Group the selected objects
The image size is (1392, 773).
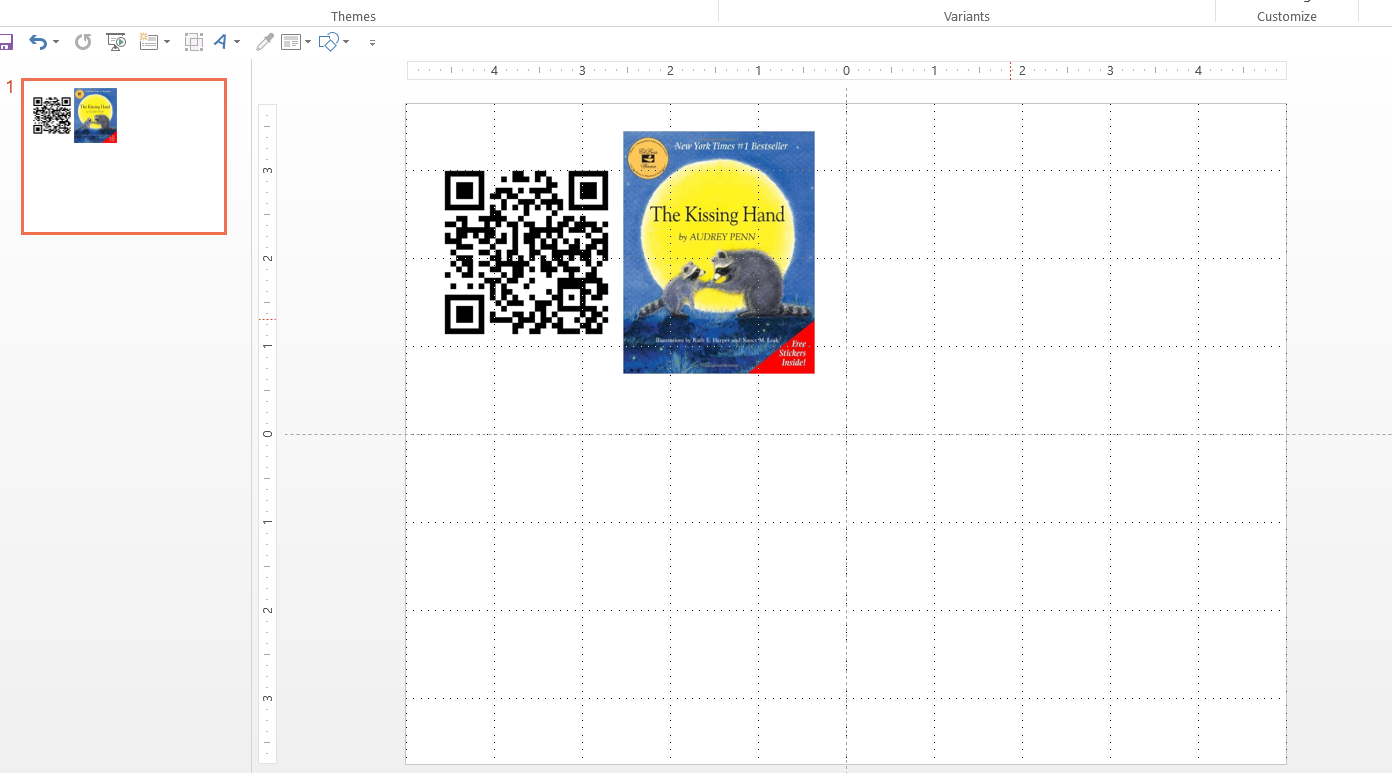[193, 42]
